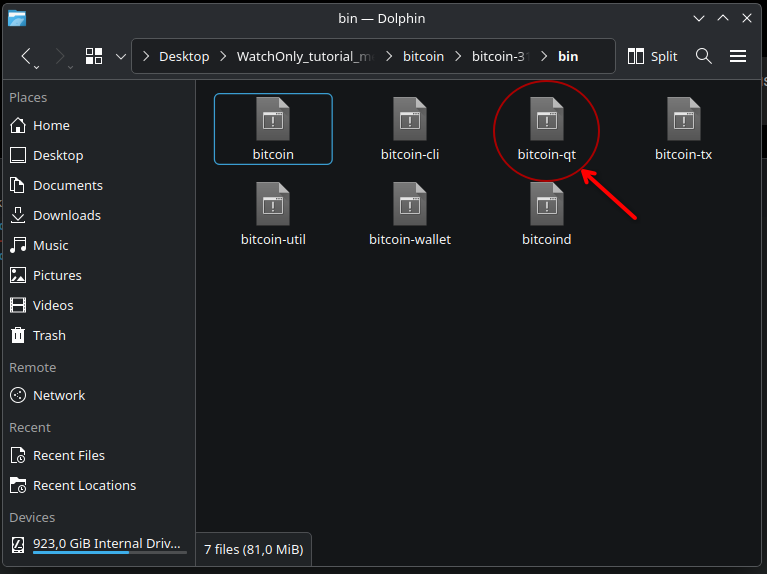The height and width of the screenshot is (574, 767).
Task: Close the Dolphin window
Action: pyautogui.click(x=747, y=19)
